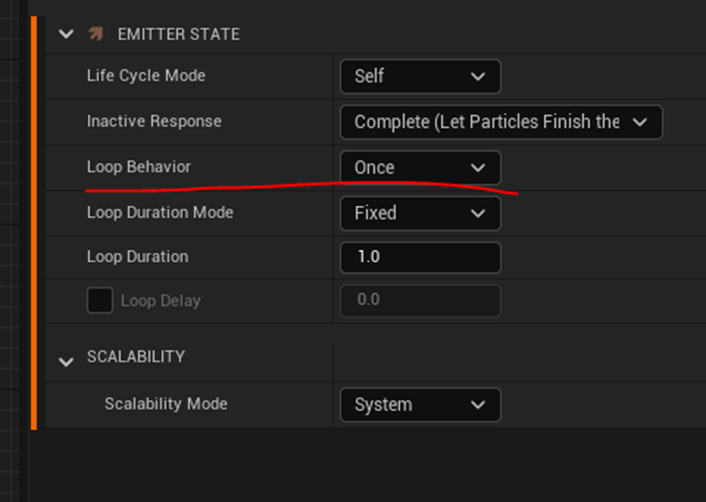Viewport: 706px width, 502px height.
Task: Click the Loop Duration value field
Action: coord(420,257)
